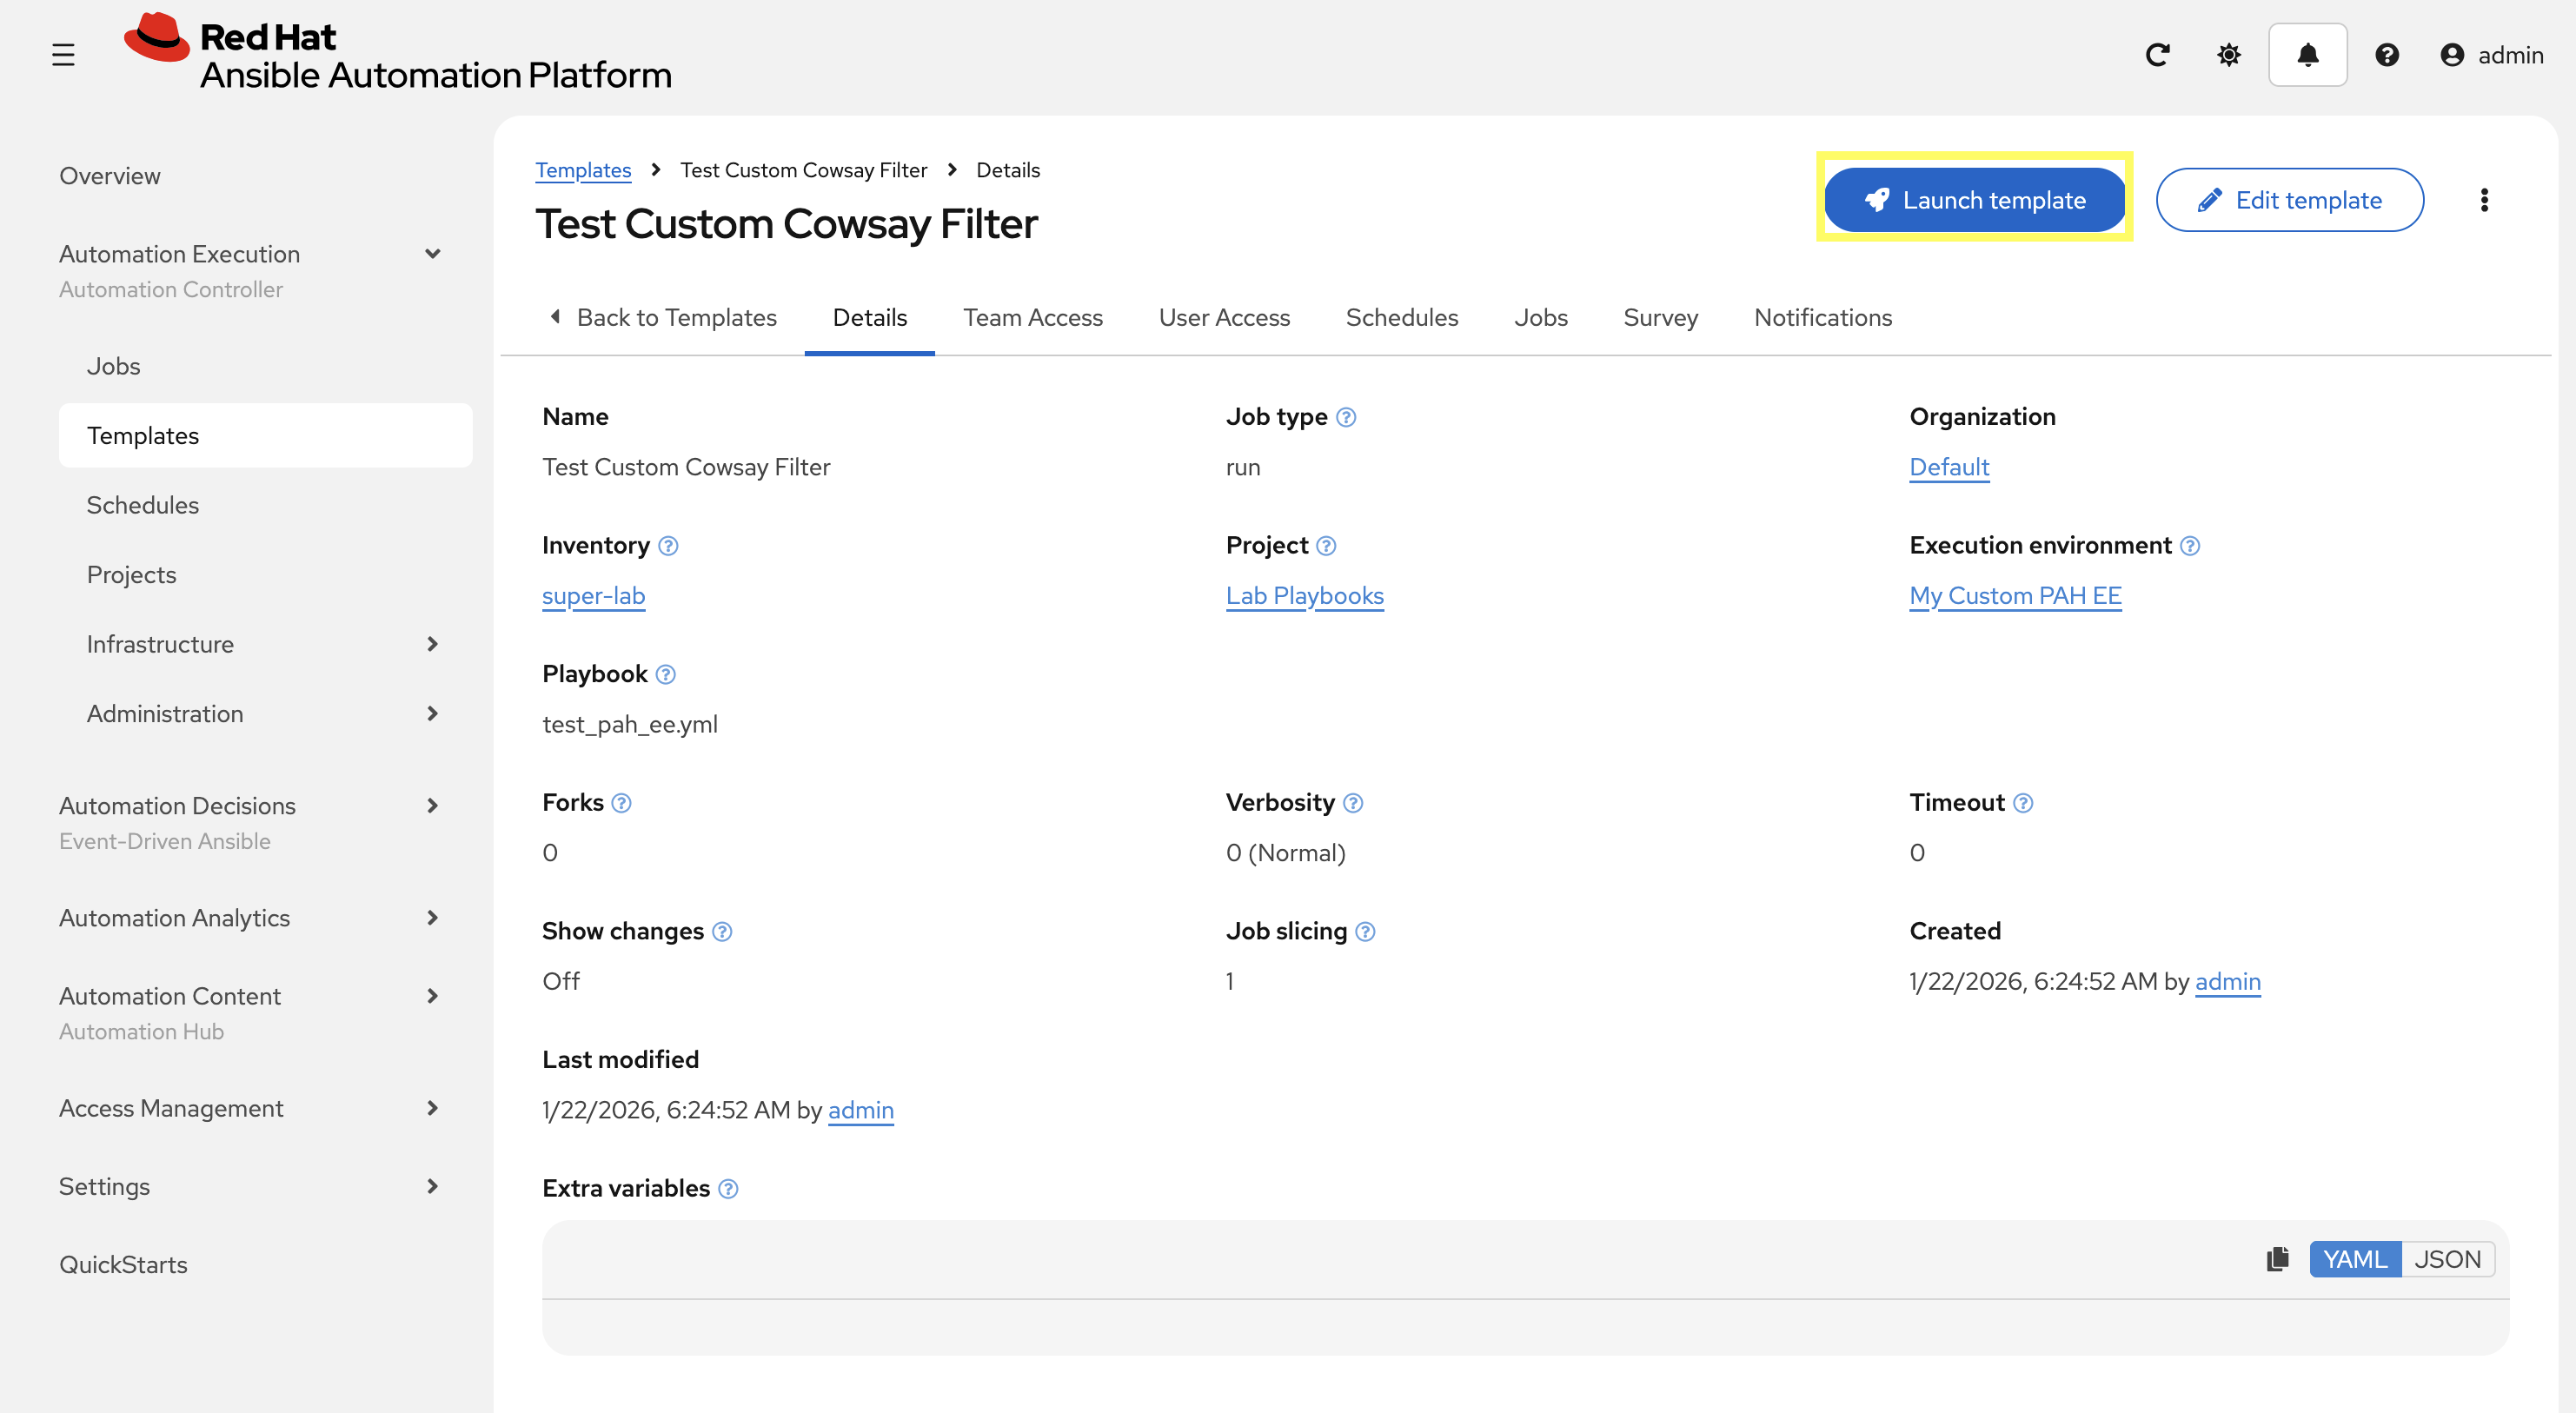Click the help icon next to Job type
The width and height of the screenshot is (2576, 1413).
coord(1347,417)
